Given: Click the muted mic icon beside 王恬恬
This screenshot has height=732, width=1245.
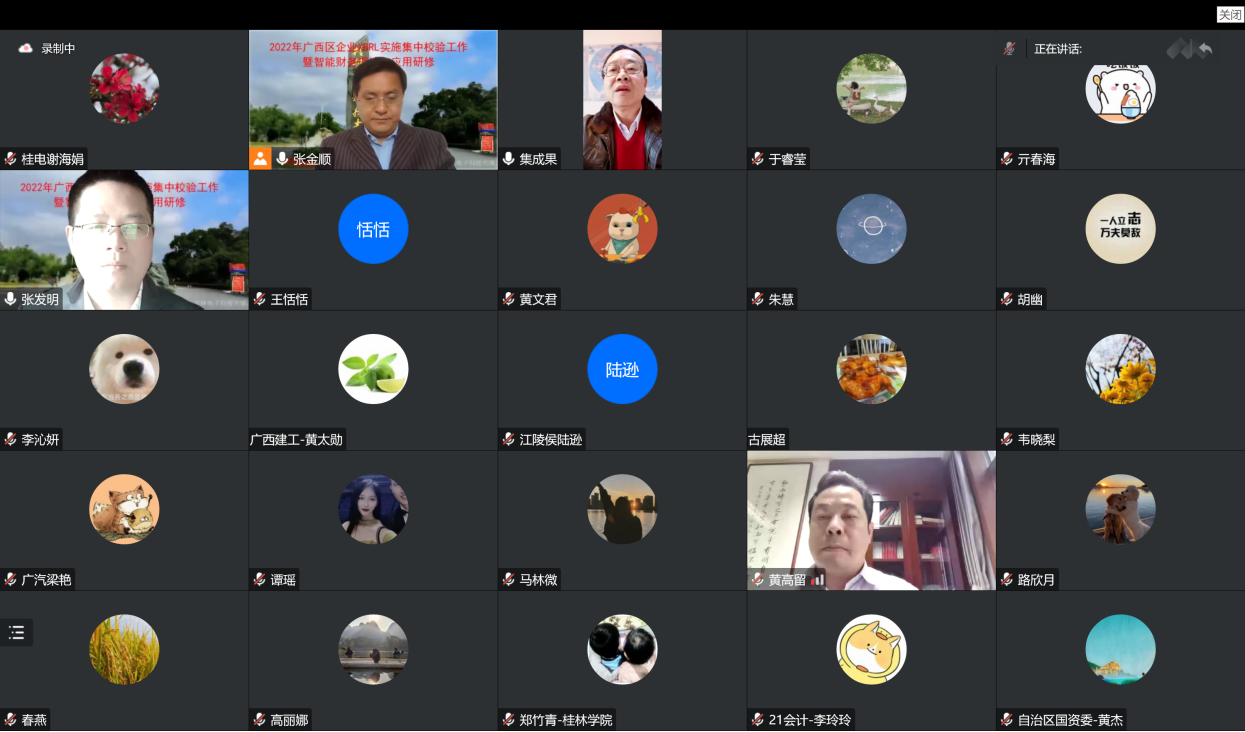Looking at the screenshot, I should point(260,299).
